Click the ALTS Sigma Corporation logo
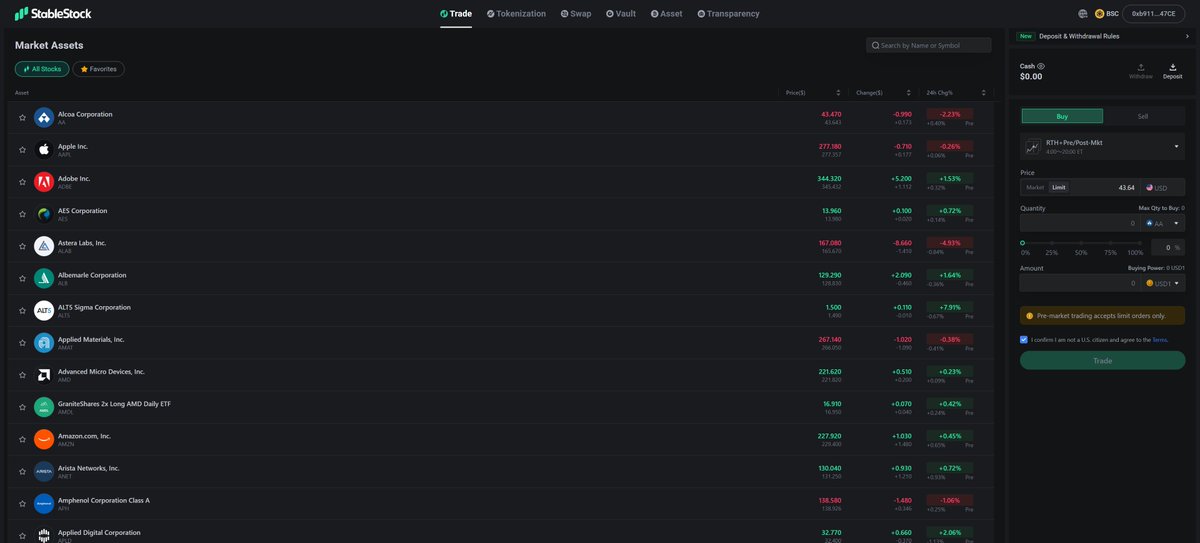The image size is (1200, 543). tap(44, 311)
